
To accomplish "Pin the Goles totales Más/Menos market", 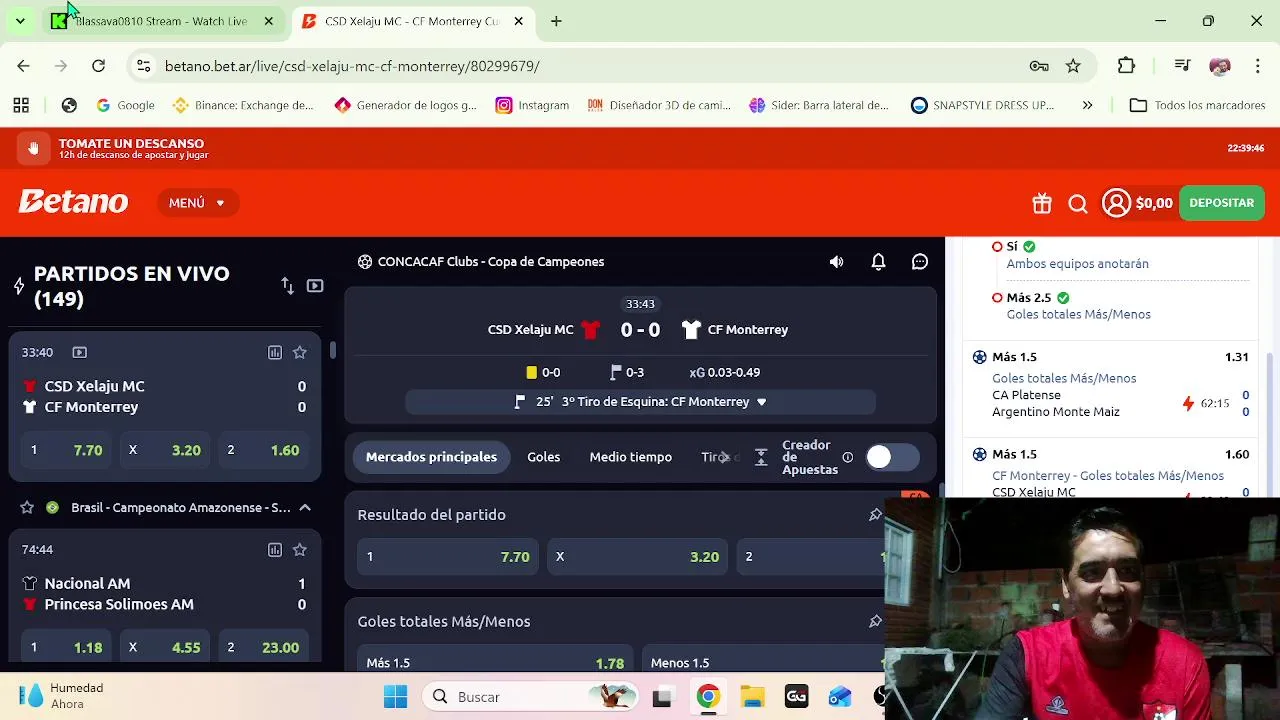I will pyautogui.click(x=875, y=621).
